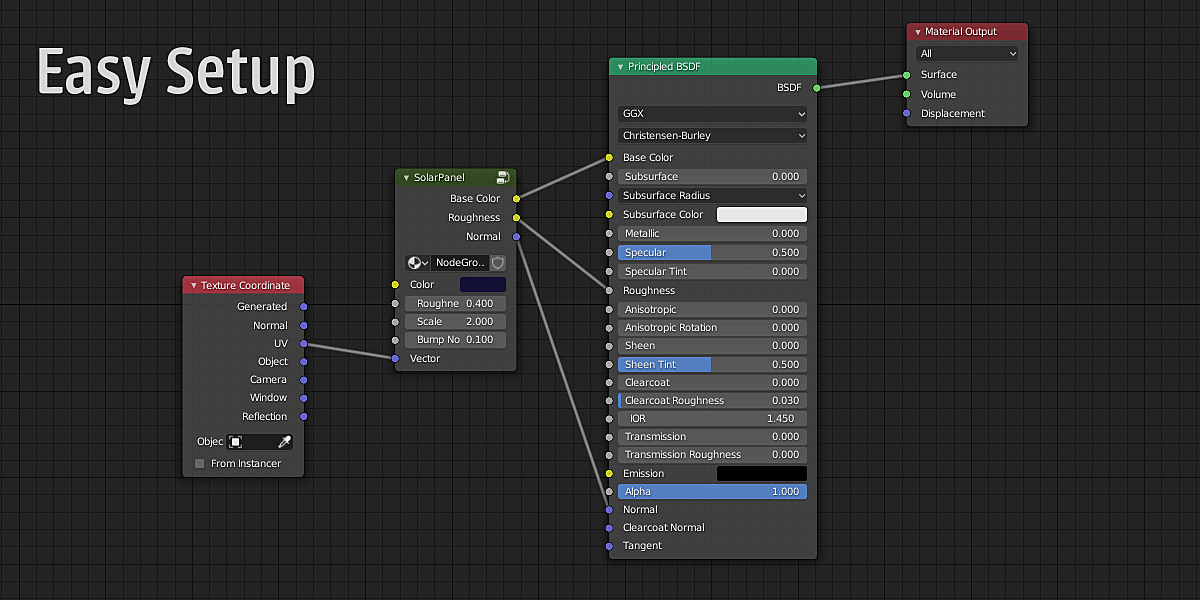This screenshot has height=600, width=1200.
Task: Click the SolarPanel Color swatch
Action: point(482,285)
